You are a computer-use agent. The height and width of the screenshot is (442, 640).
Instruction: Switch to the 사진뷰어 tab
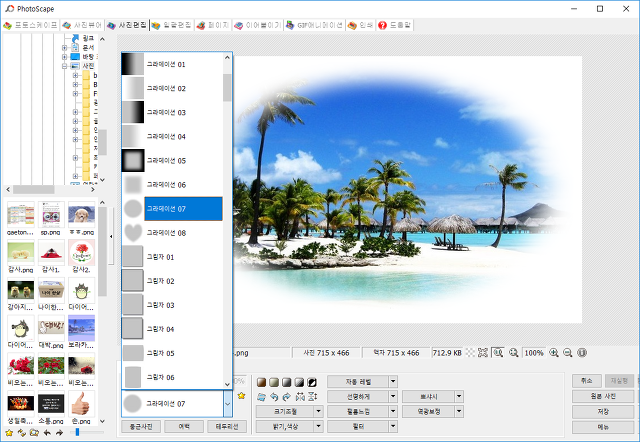(82, 25)
